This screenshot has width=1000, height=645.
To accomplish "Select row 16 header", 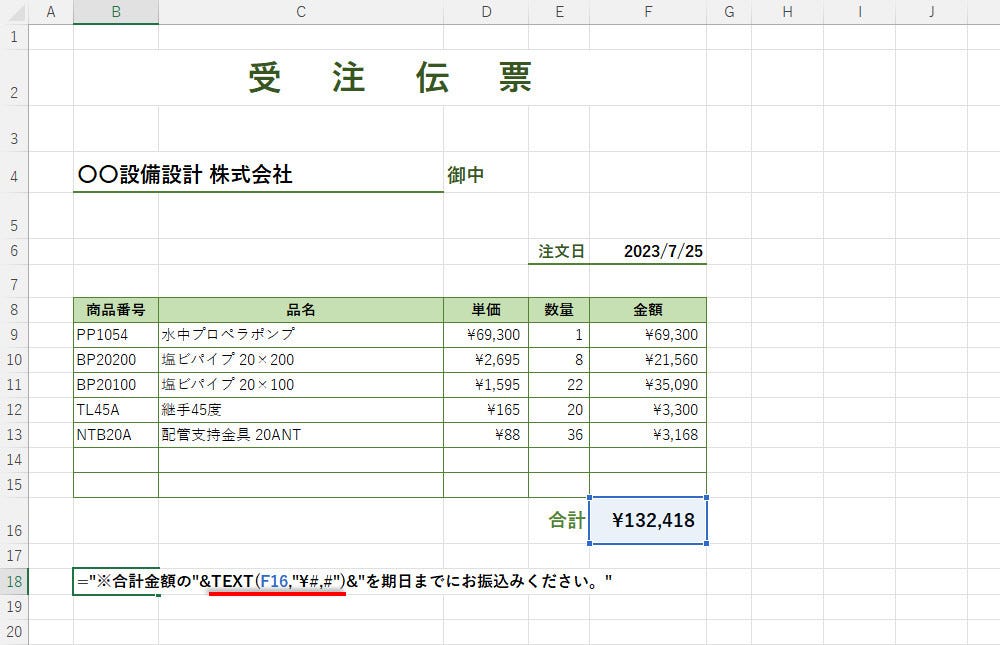I will (x=14, y=521).
